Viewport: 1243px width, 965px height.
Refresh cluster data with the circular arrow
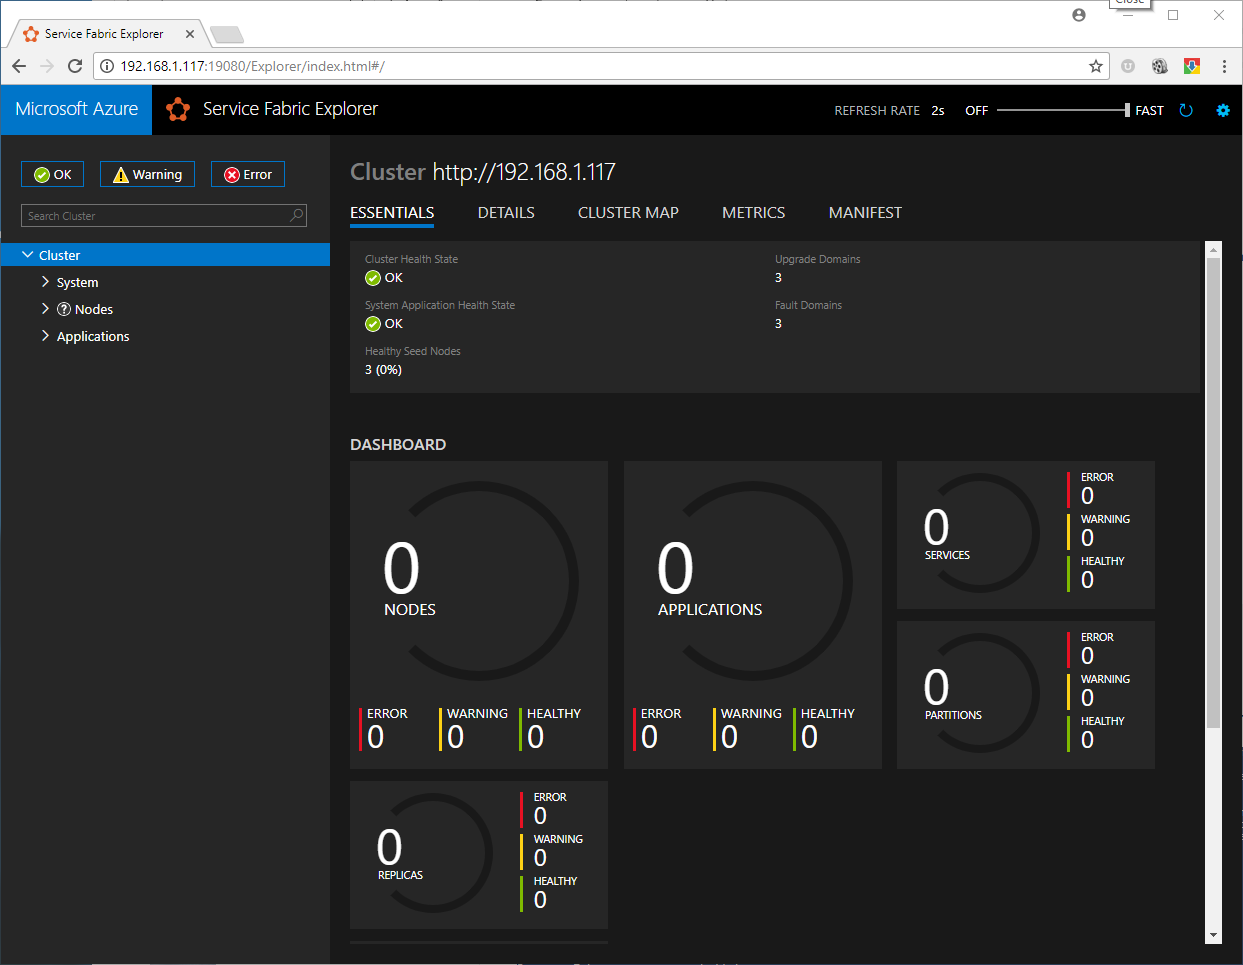[x=1186, y=110]
